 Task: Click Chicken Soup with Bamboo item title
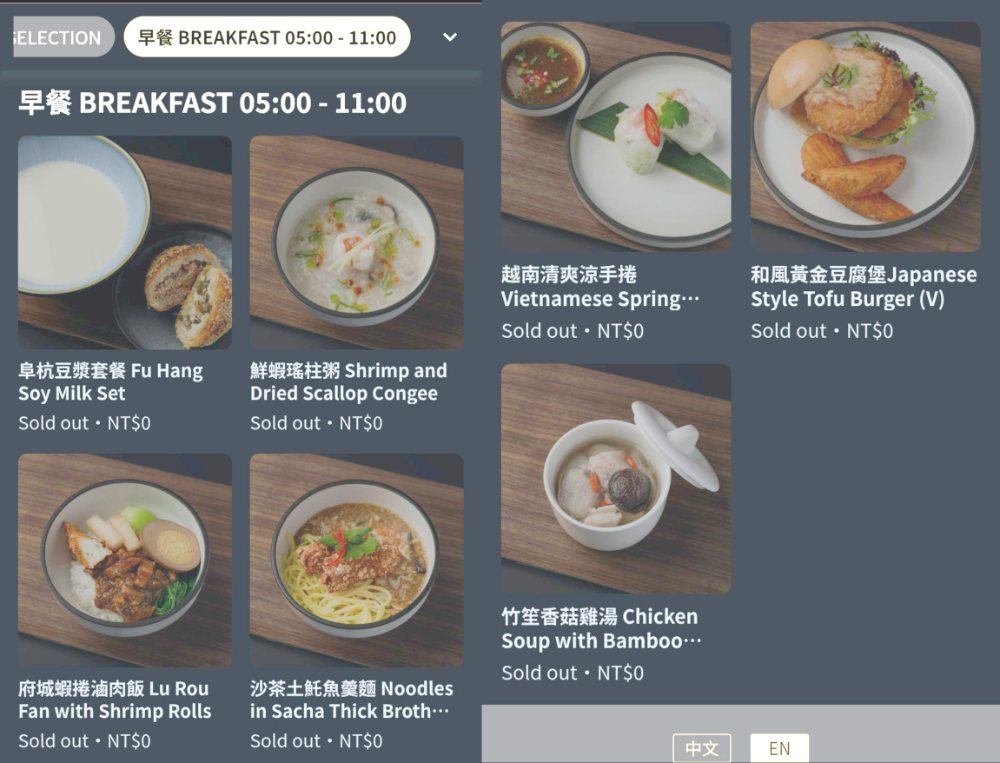(601, 628)
